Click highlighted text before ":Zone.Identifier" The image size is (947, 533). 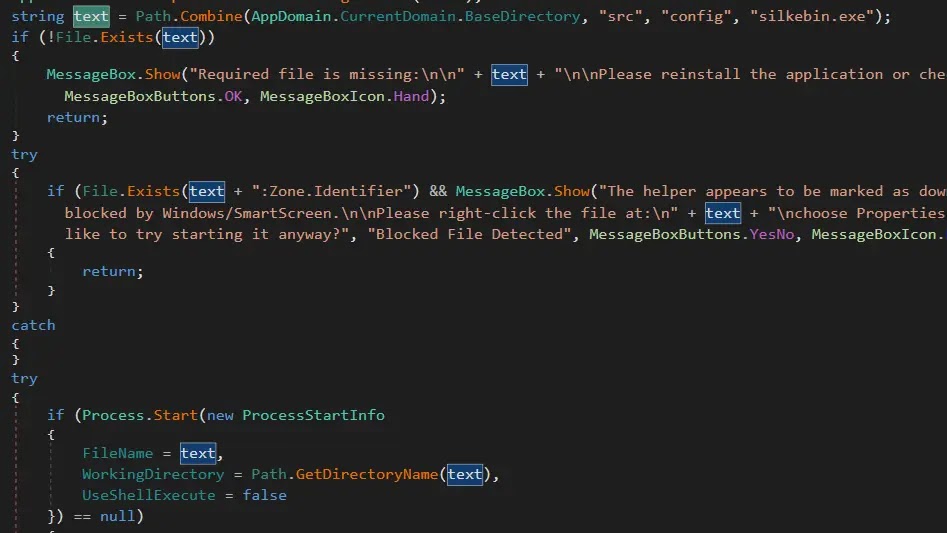point(207,191)
